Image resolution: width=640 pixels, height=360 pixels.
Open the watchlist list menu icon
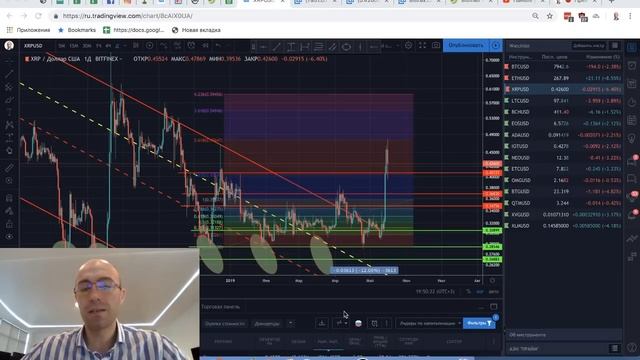pos(615,45)
